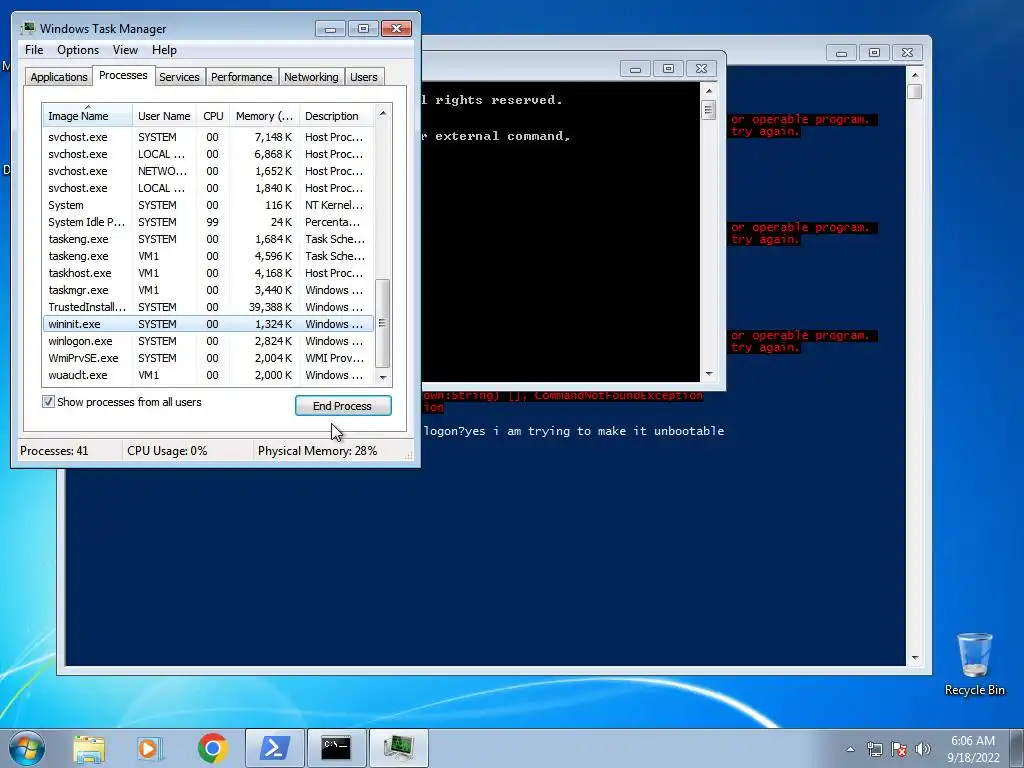The width and height of the screenshot is (1024, 768).
Task: Select the taskhost.exe process row
Action: pos(208,273)
